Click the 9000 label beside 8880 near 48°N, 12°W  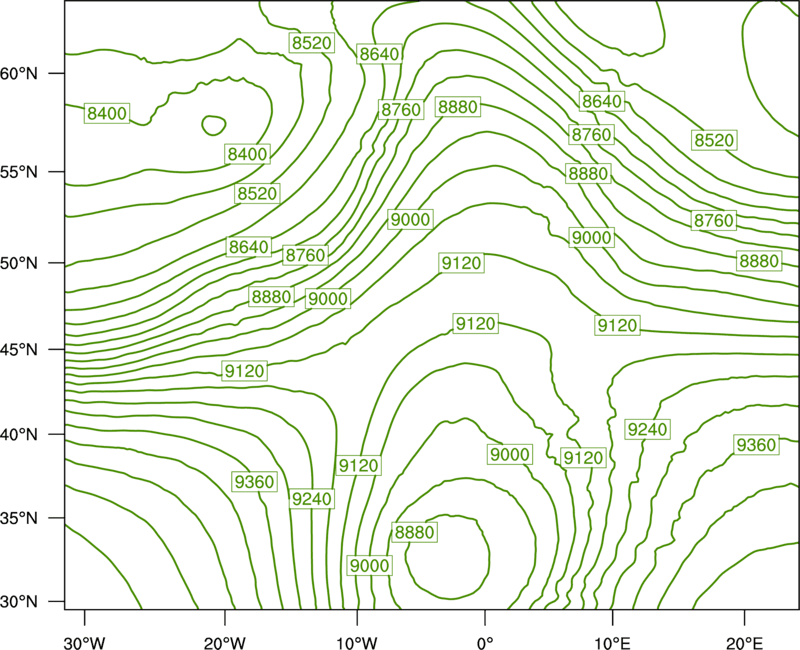pyautogui.click(x=328, y=298)
